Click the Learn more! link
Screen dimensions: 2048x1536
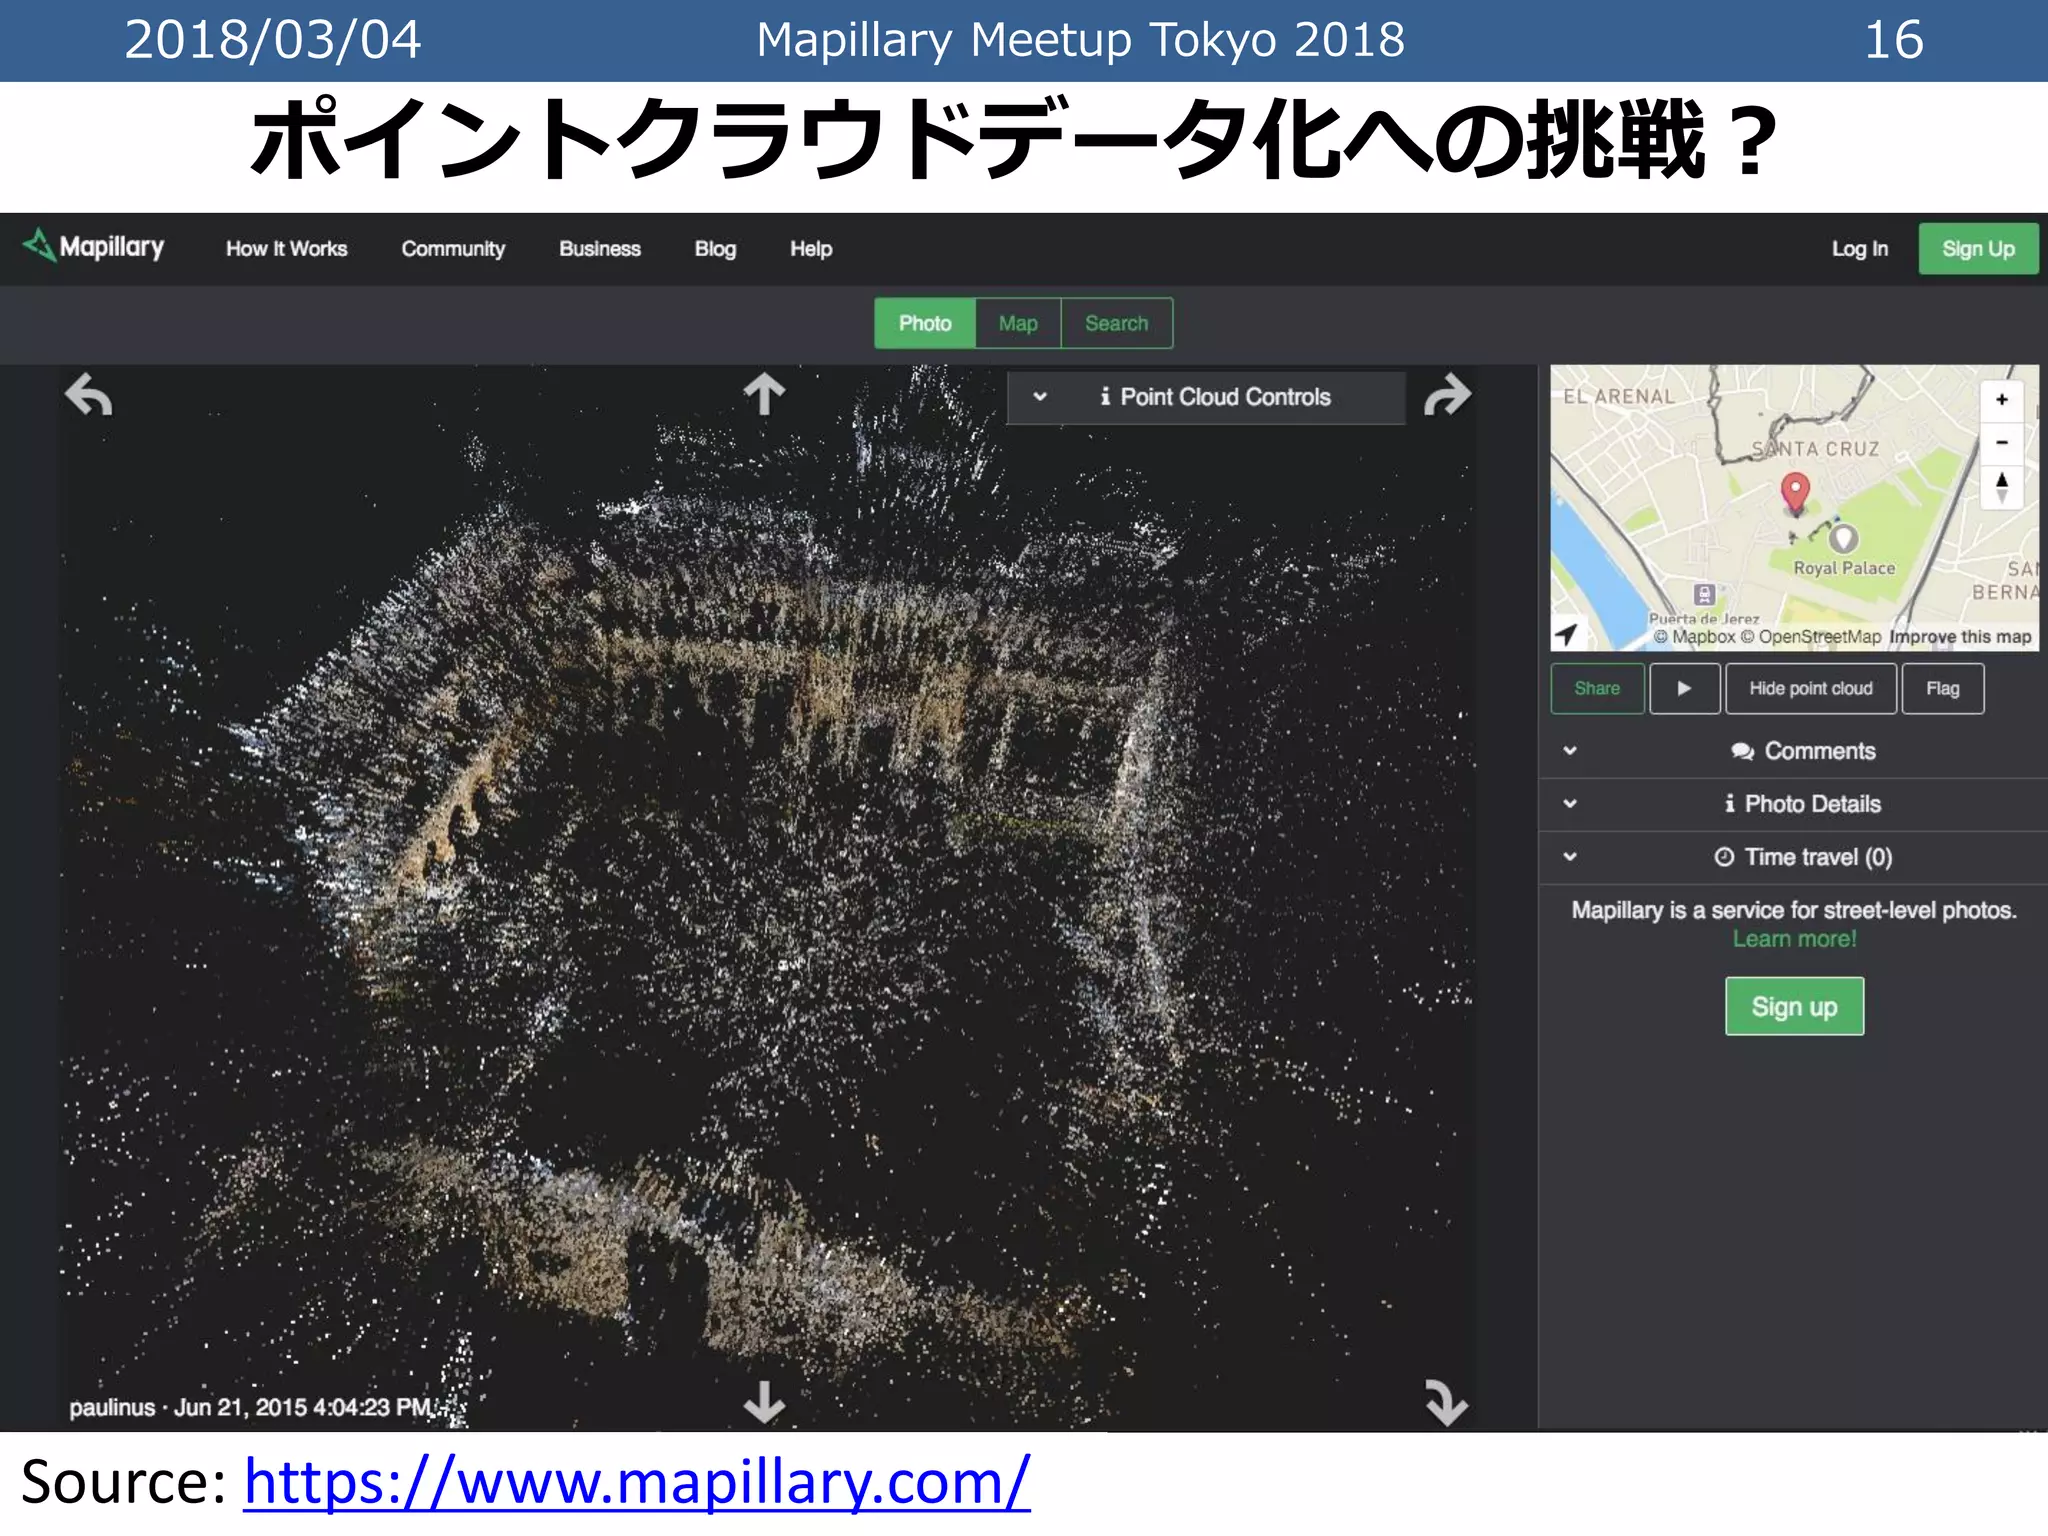[1794, 939]
